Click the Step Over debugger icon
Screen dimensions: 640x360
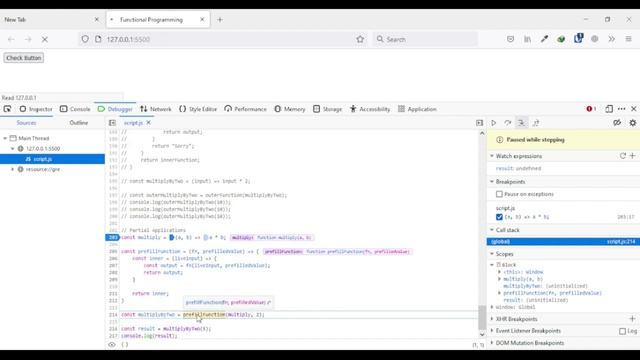(x=507, y=123)
